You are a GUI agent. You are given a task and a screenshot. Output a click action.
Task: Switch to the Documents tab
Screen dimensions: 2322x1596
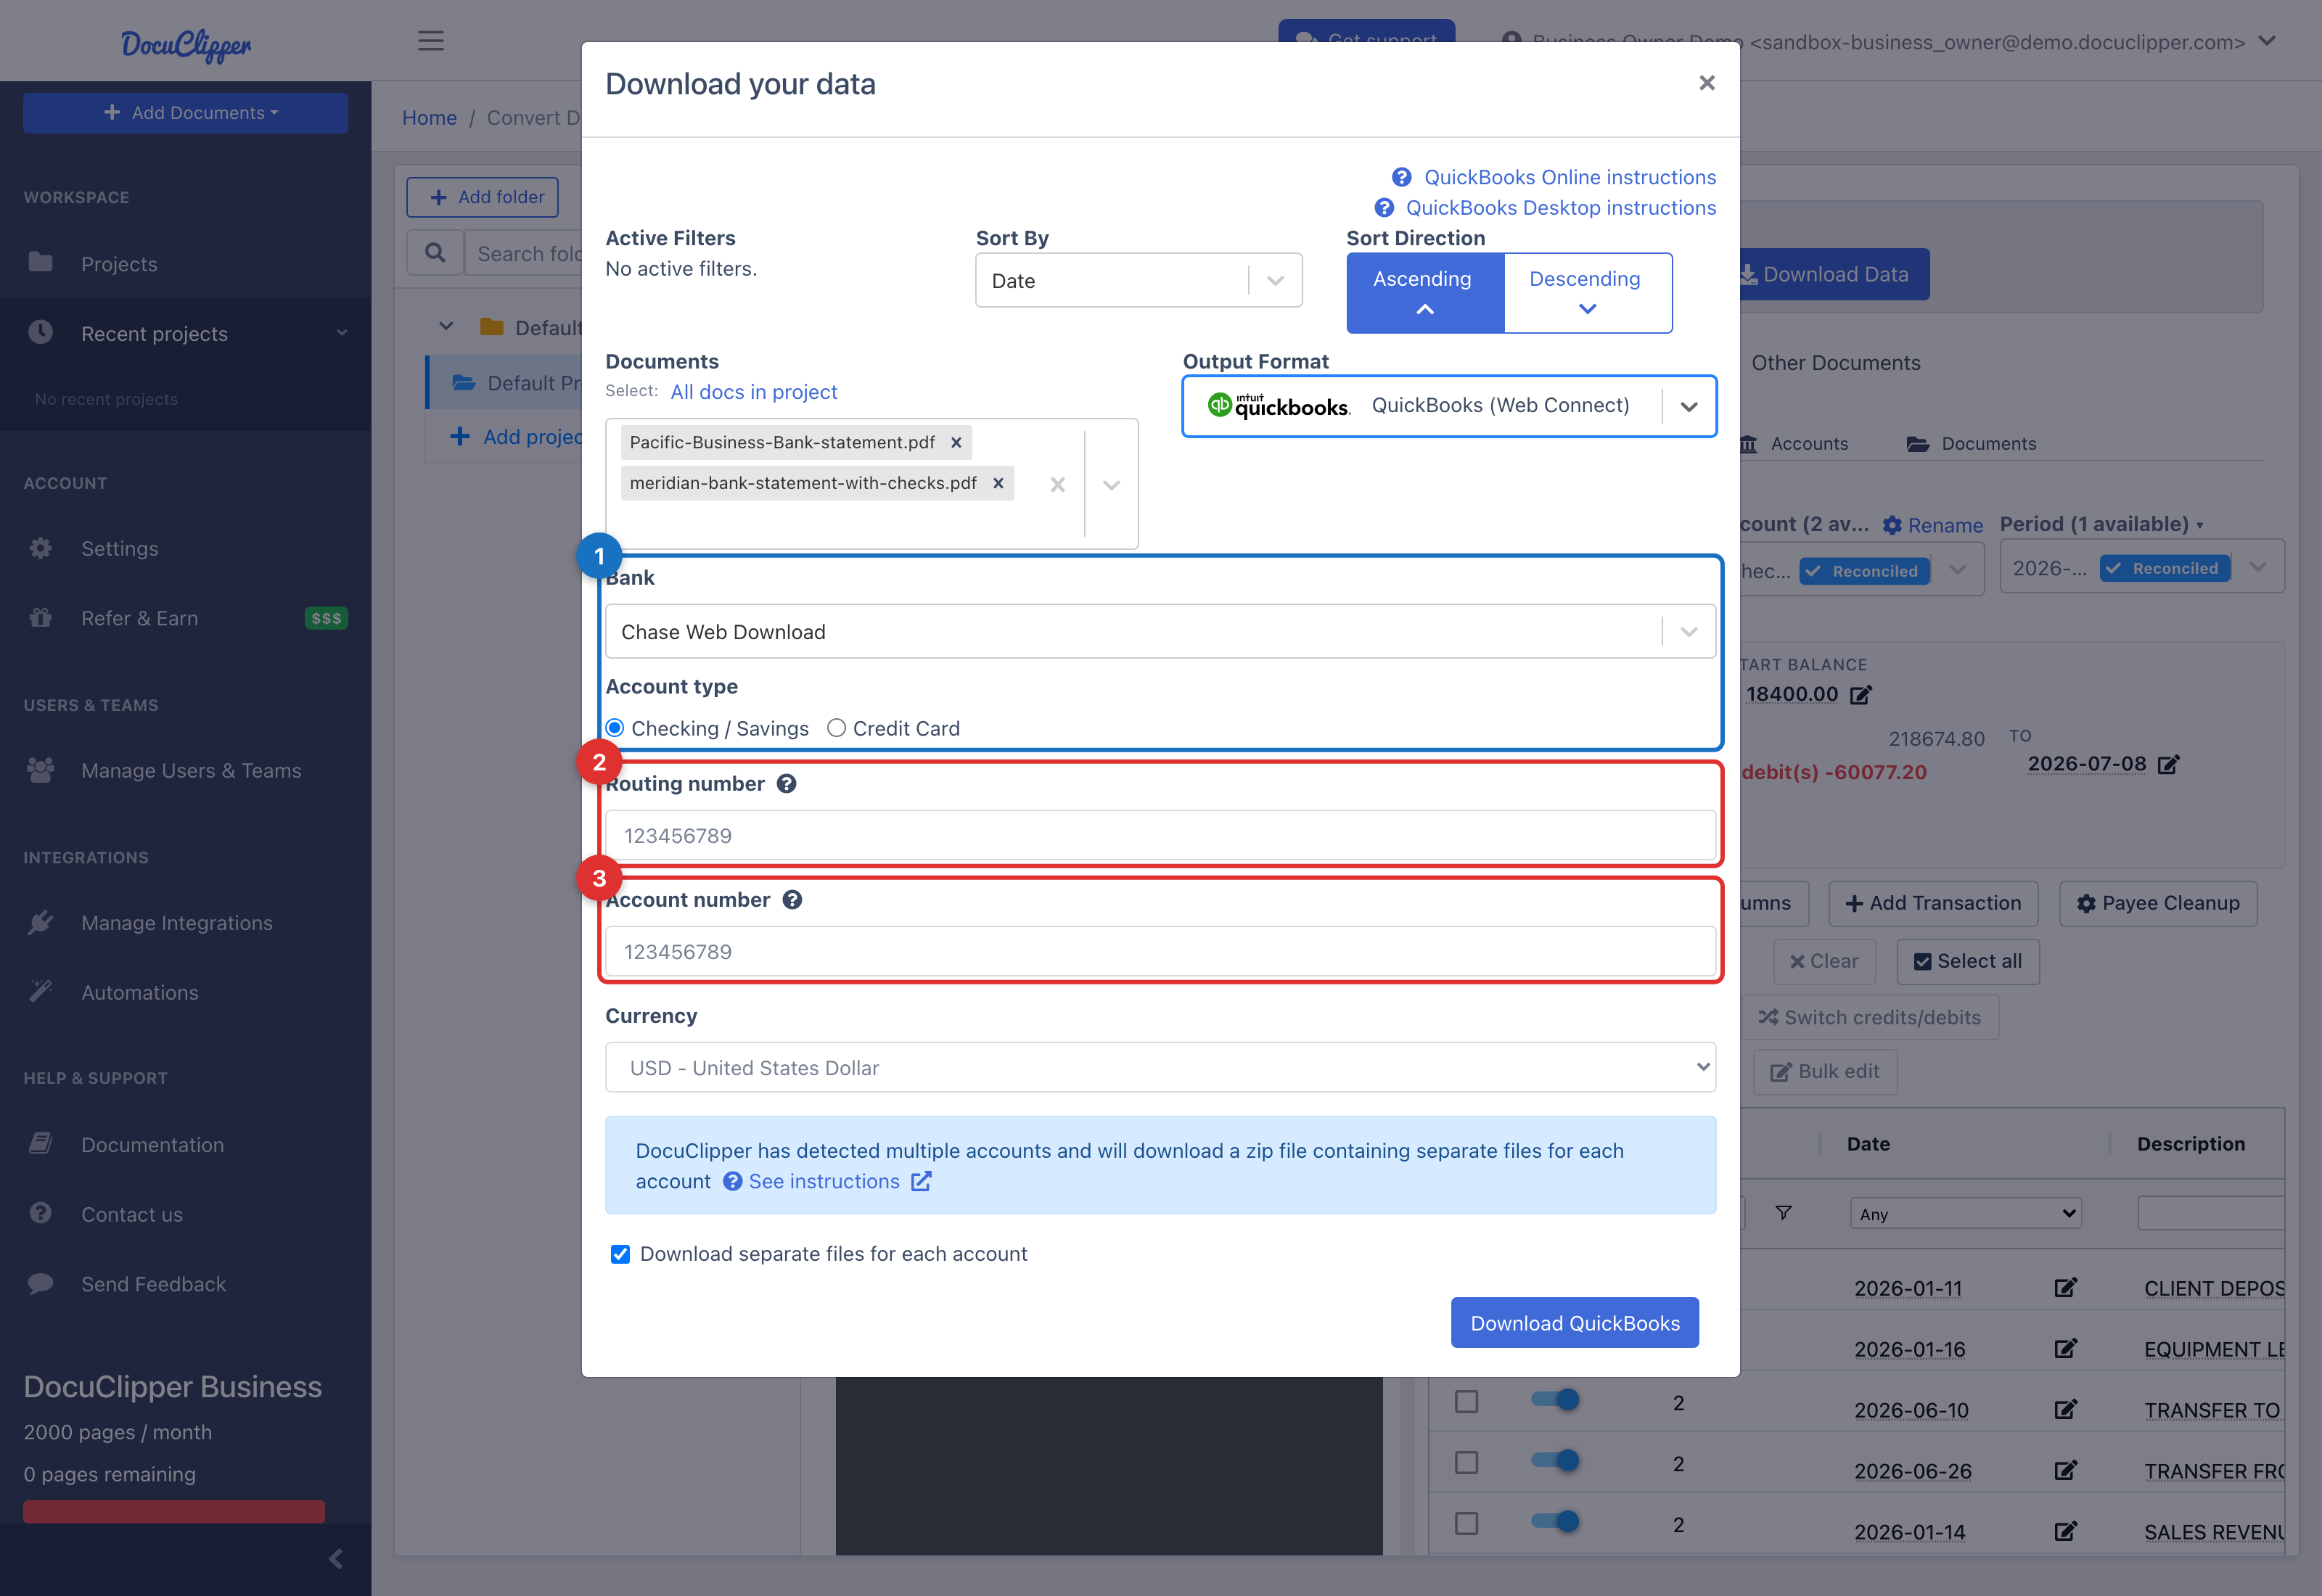click(1972, 443)
